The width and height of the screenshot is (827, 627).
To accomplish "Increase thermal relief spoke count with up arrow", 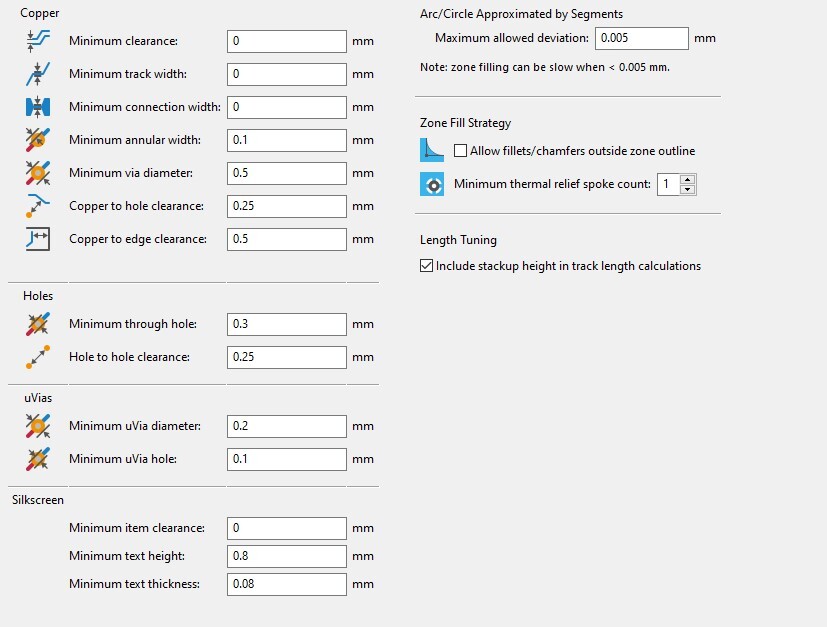I will pyautogui.click(x=687, y=179).
